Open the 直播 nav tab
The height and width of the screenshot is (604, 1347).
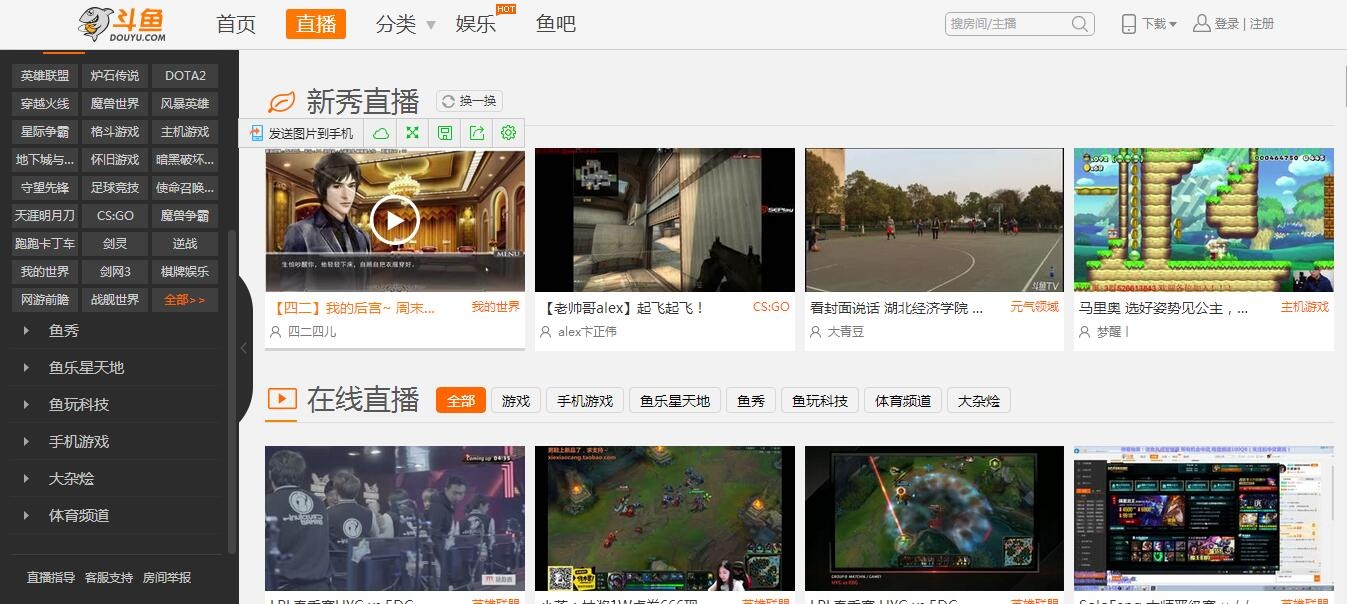pyautogui.click(x=316, y=24)
